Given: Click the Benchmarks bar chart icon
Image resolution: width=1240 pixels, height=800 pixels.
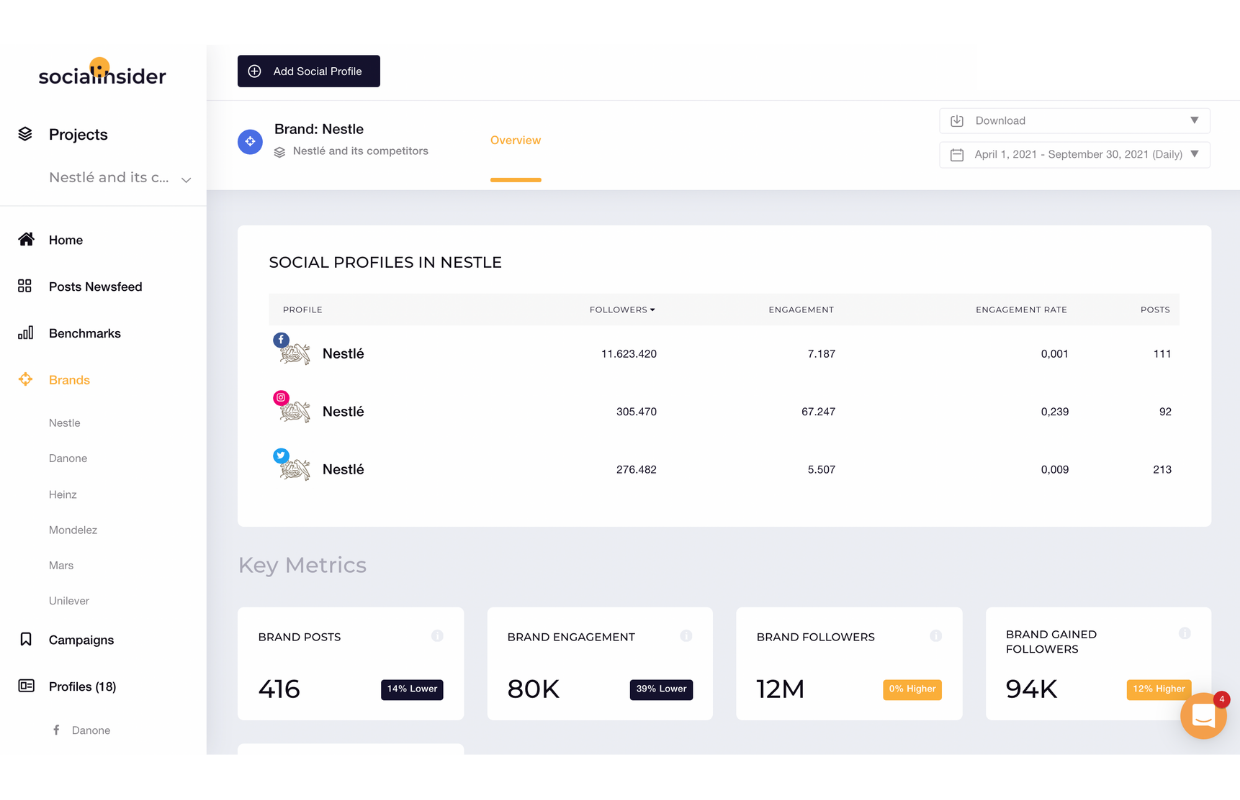Looking at the screenshot, I should pyautogui.click(x=26, y=333).
